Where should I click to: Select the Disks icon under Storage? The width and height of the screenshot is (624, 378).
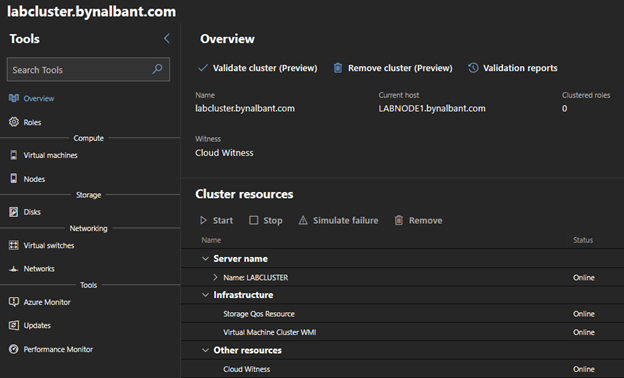[x=14, y=212]
